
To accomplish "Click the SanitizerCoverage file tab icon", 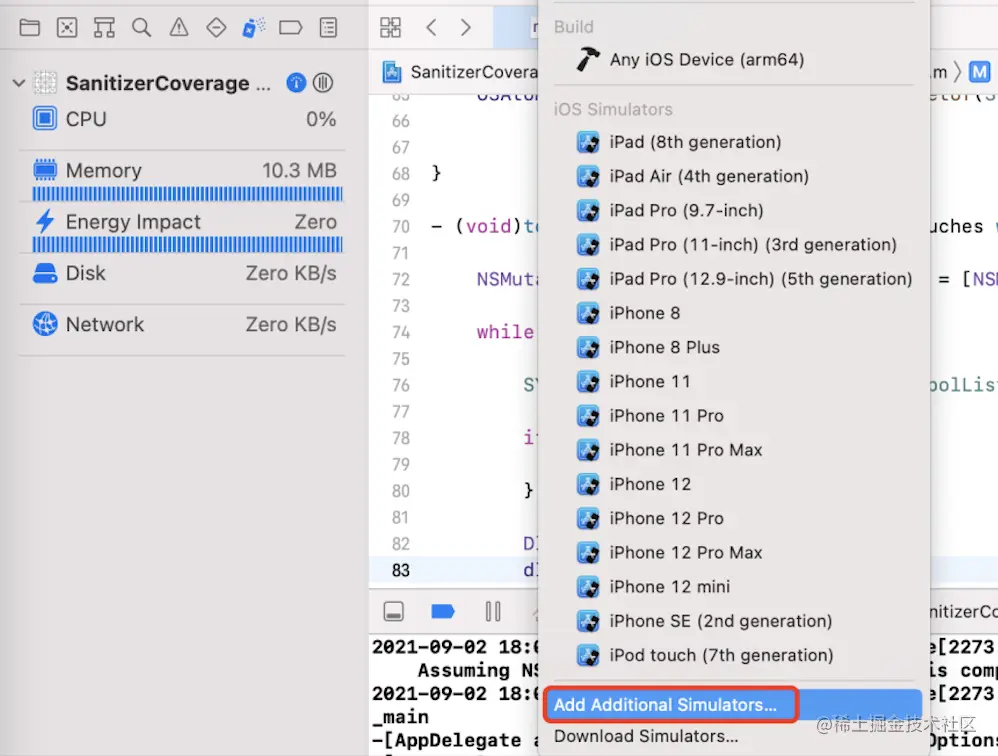I will (x=391, y=72).
